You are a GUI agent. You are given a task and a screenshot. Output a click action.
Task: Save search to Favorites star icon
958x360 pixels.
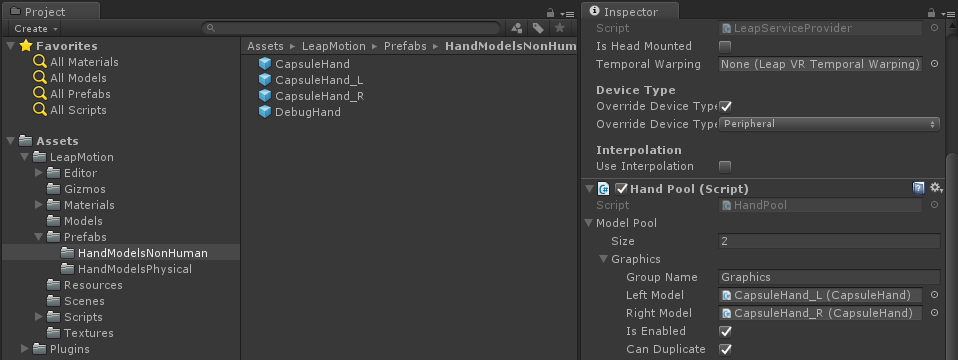point(559,28)
